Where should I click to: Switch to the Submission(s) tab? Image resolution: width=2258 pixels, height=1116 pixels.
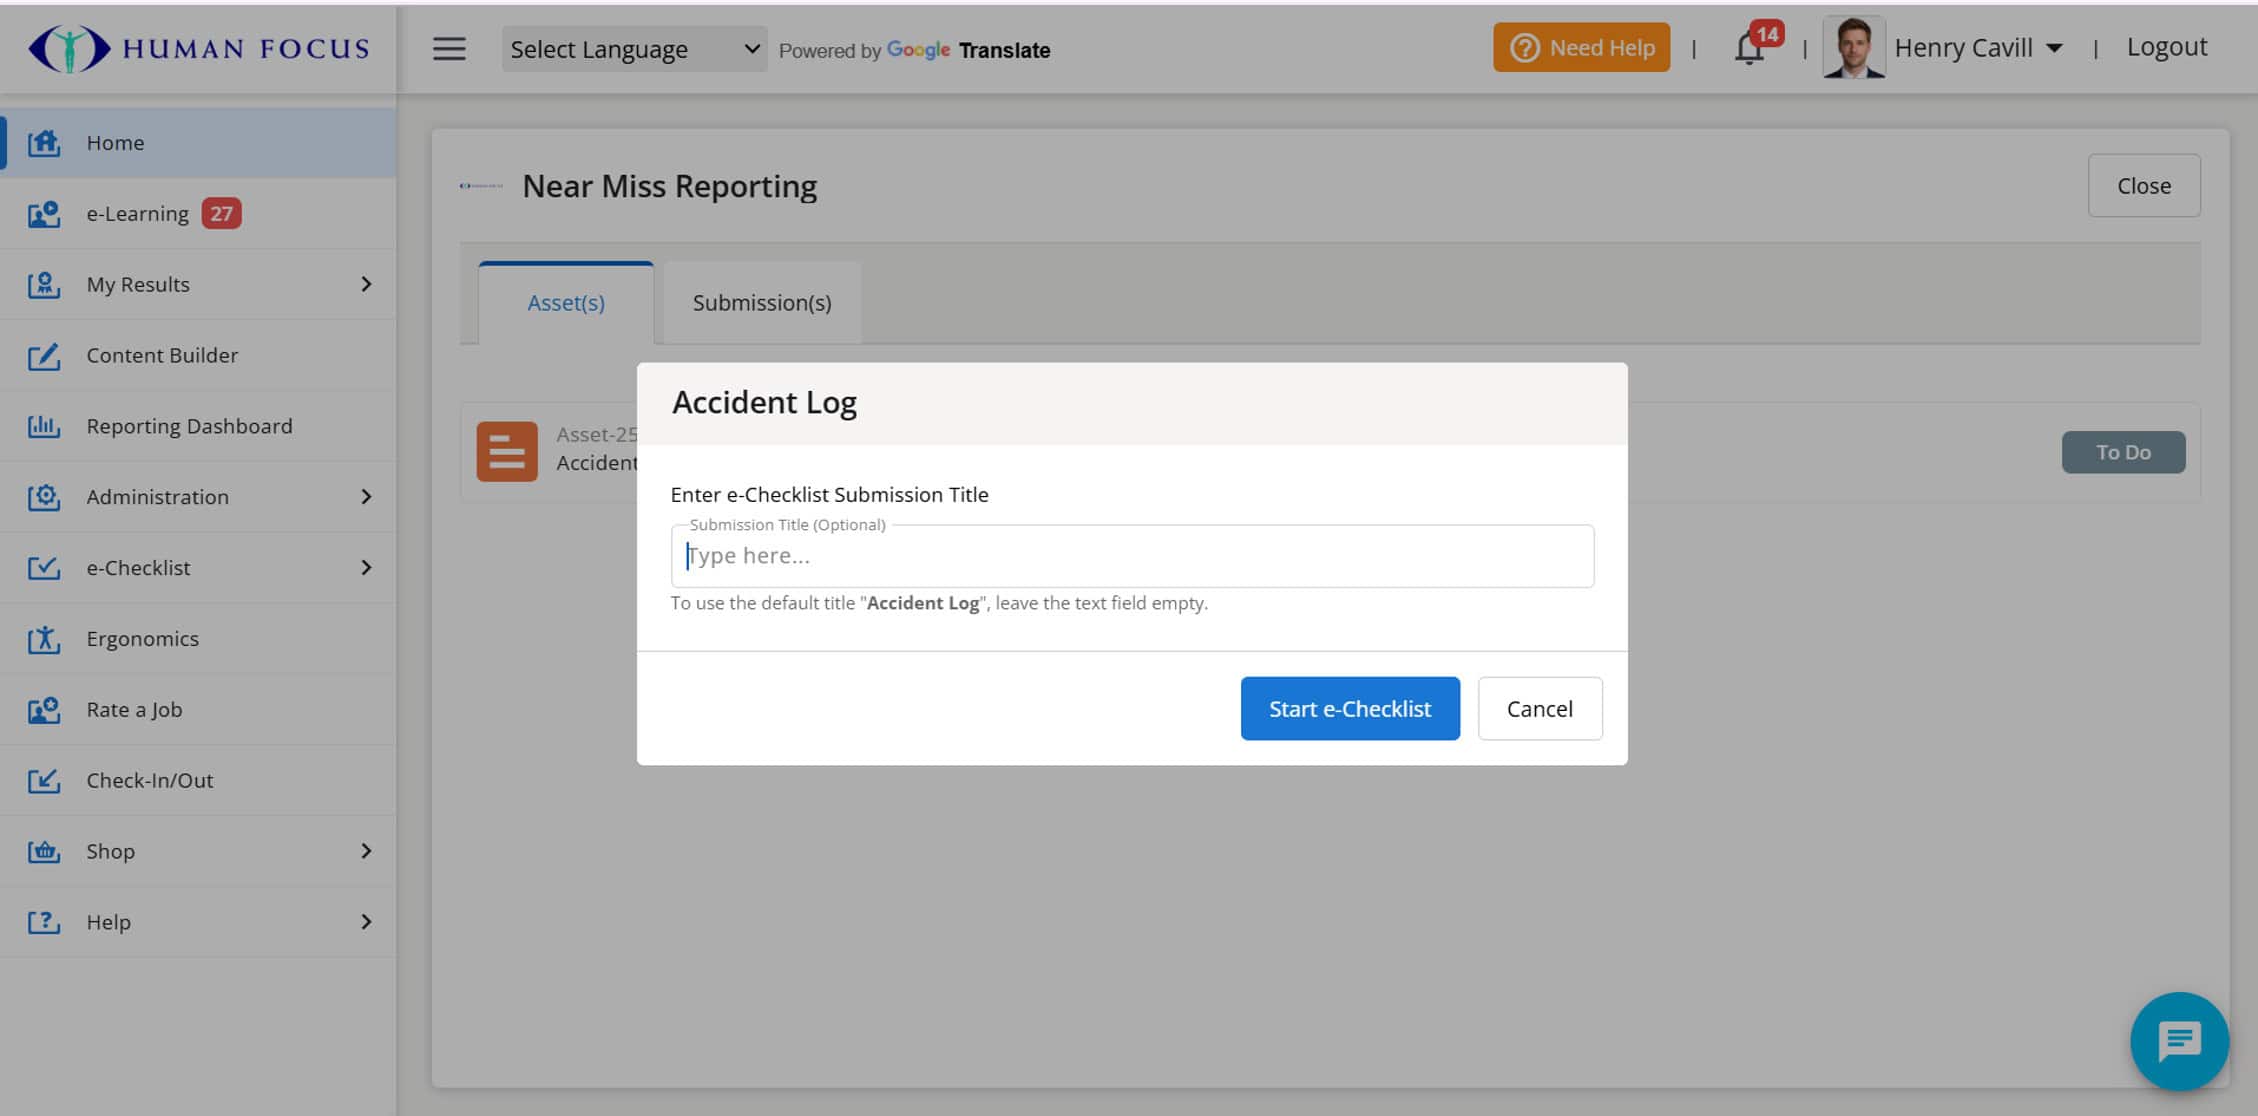pyautogui.click(x=762, y=303)
